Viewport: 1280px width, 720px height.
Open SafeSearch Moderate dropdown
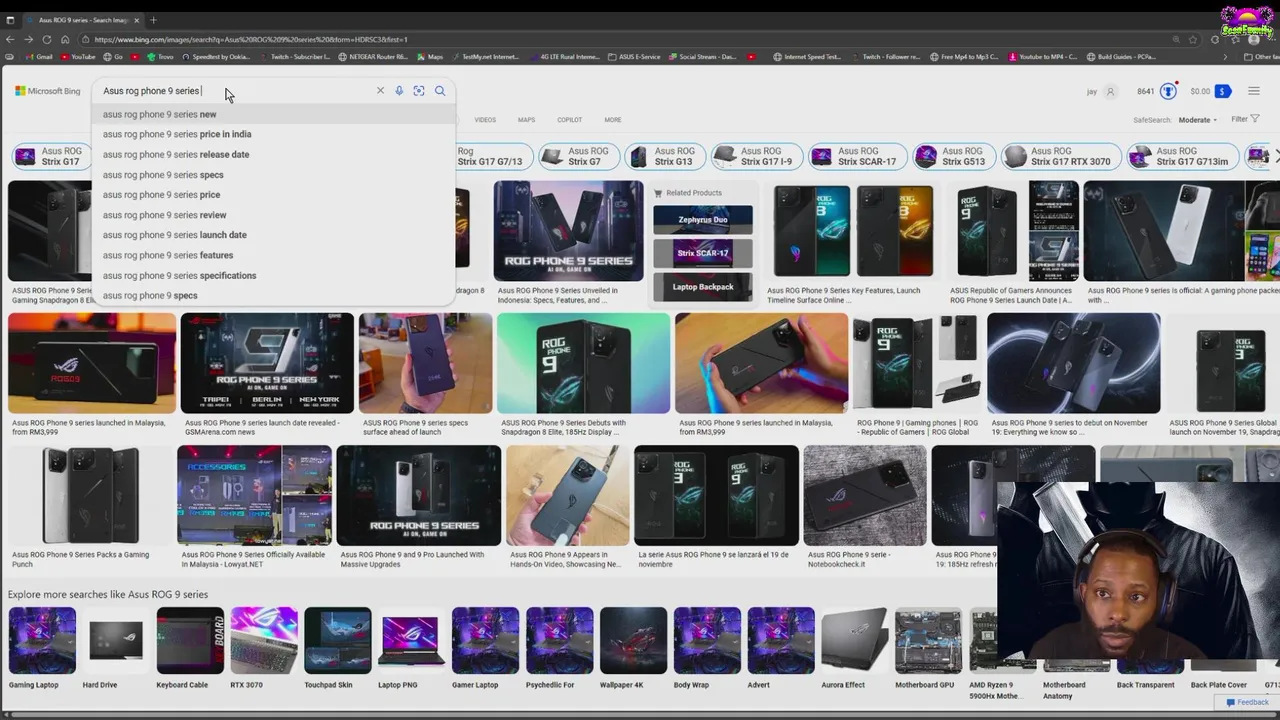[1197, 120]
